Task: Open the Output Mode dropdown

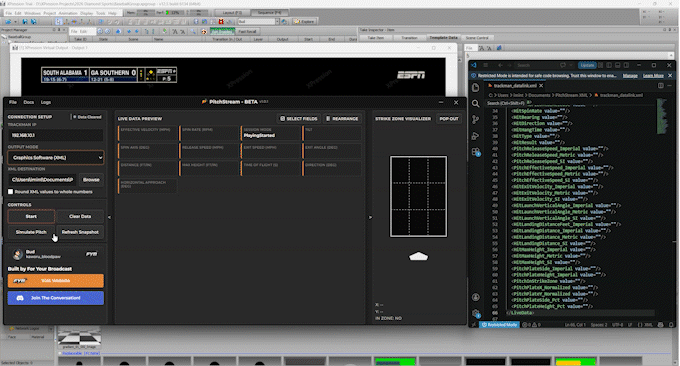Action: 56,157
